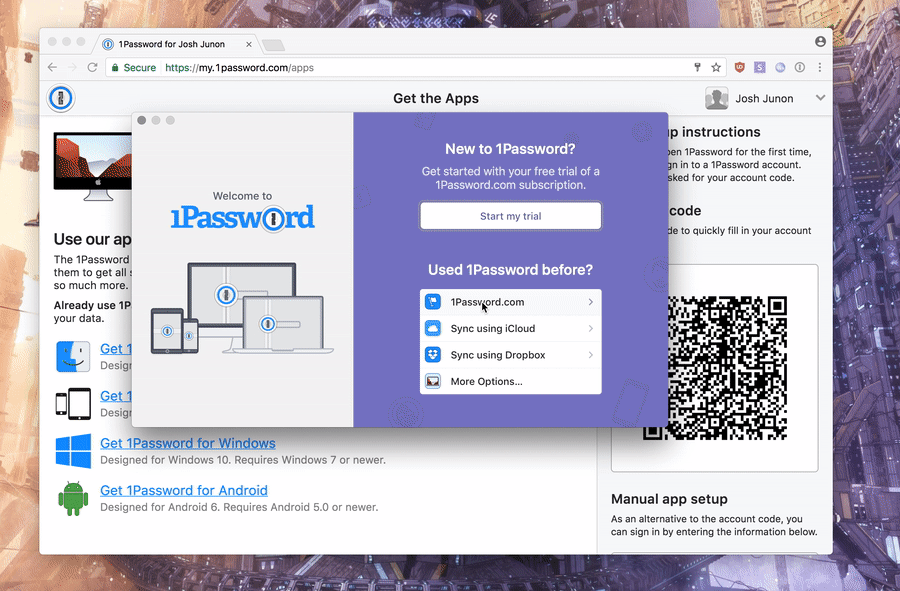Click the Josh Junon account name
Image resolution: width=900 pixels, height=591 pixels.
pos(764,98)
